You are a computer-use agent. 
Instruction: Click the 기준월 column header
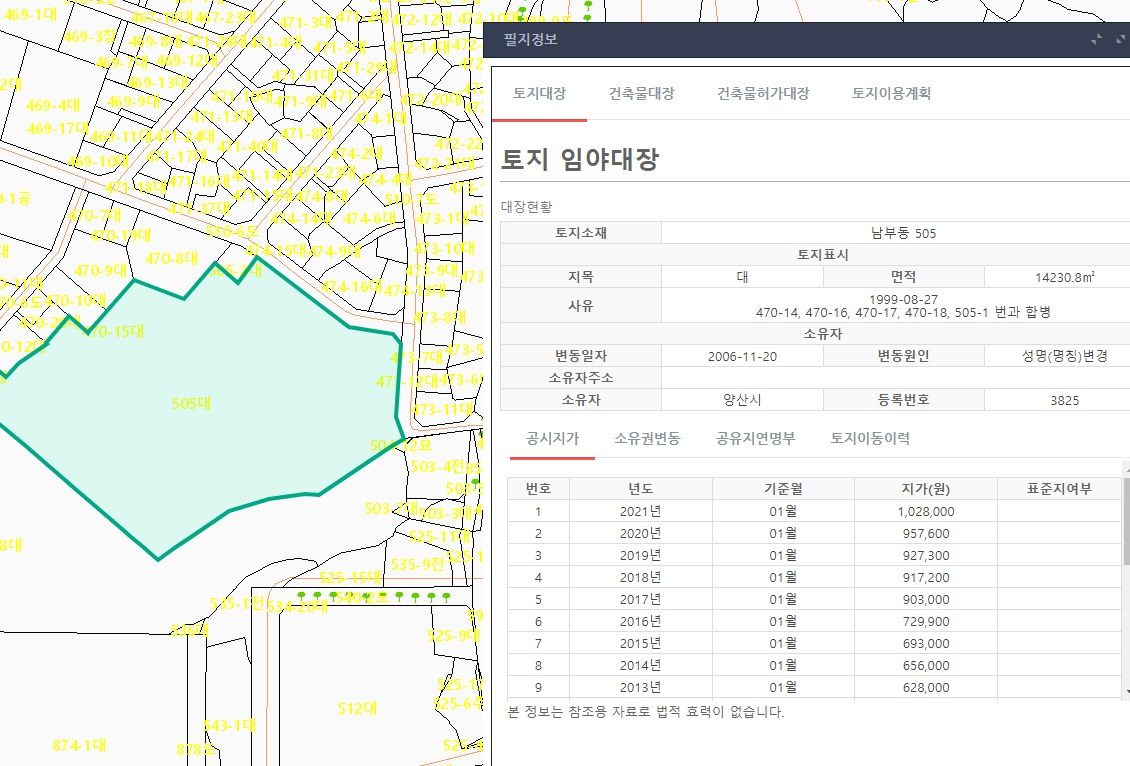click(x=783, y=489)
